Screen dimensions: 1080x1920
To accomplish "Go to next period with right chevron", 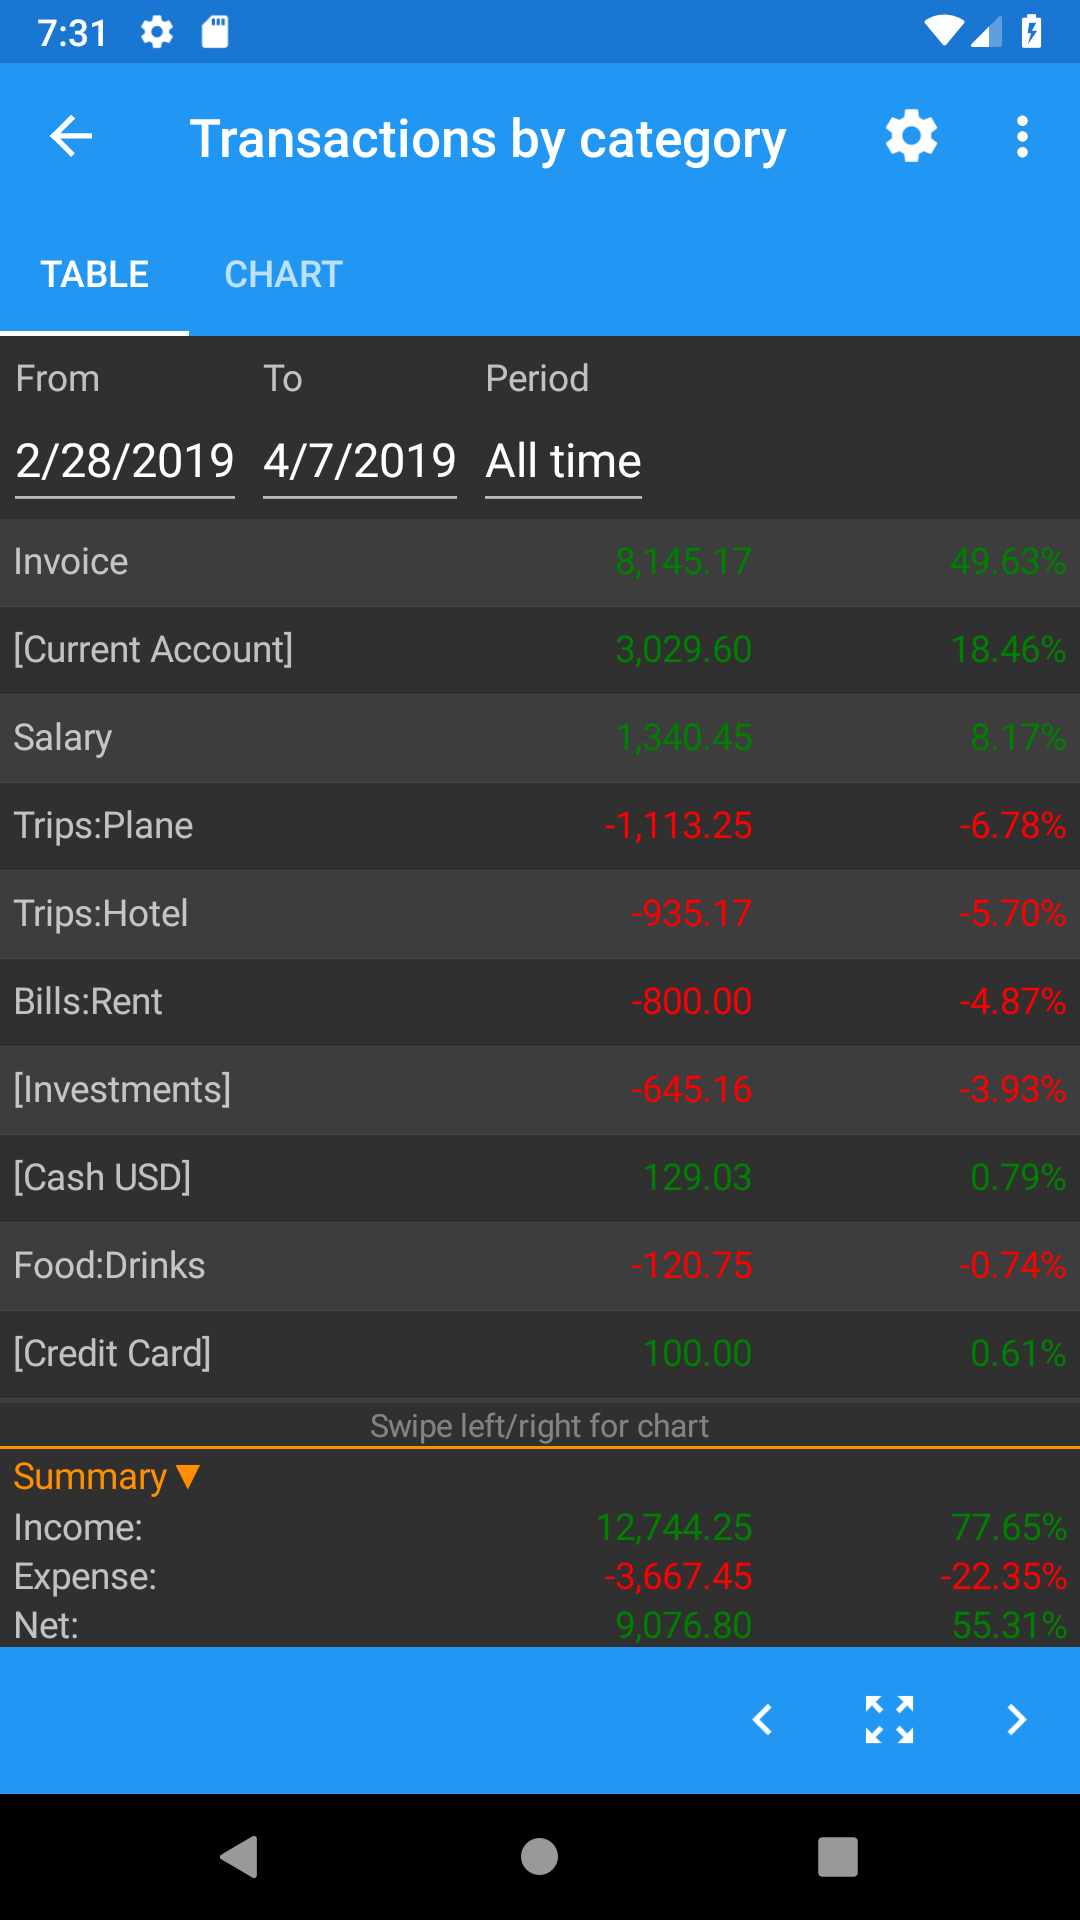I will click(x=1016, y=1719).
